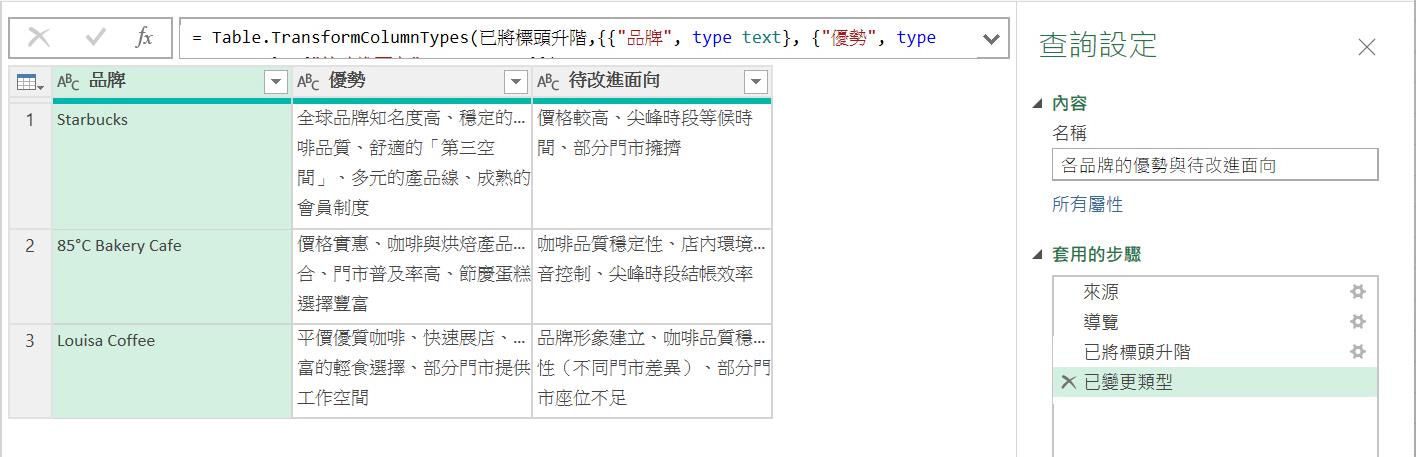Viewport: 1416px width, 457px height.
Task: Open gear settings for 已將標頭升階 step
Action: pos(1357,352)
